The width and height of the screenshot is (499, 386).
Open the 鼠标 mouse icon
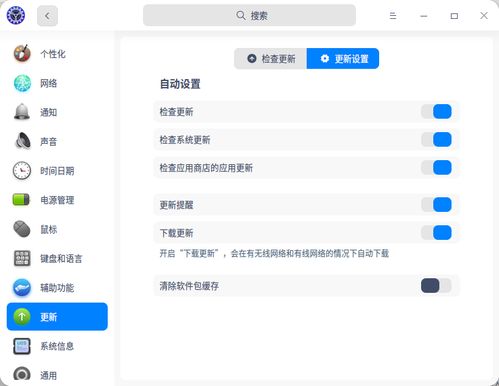click(22, 229)
